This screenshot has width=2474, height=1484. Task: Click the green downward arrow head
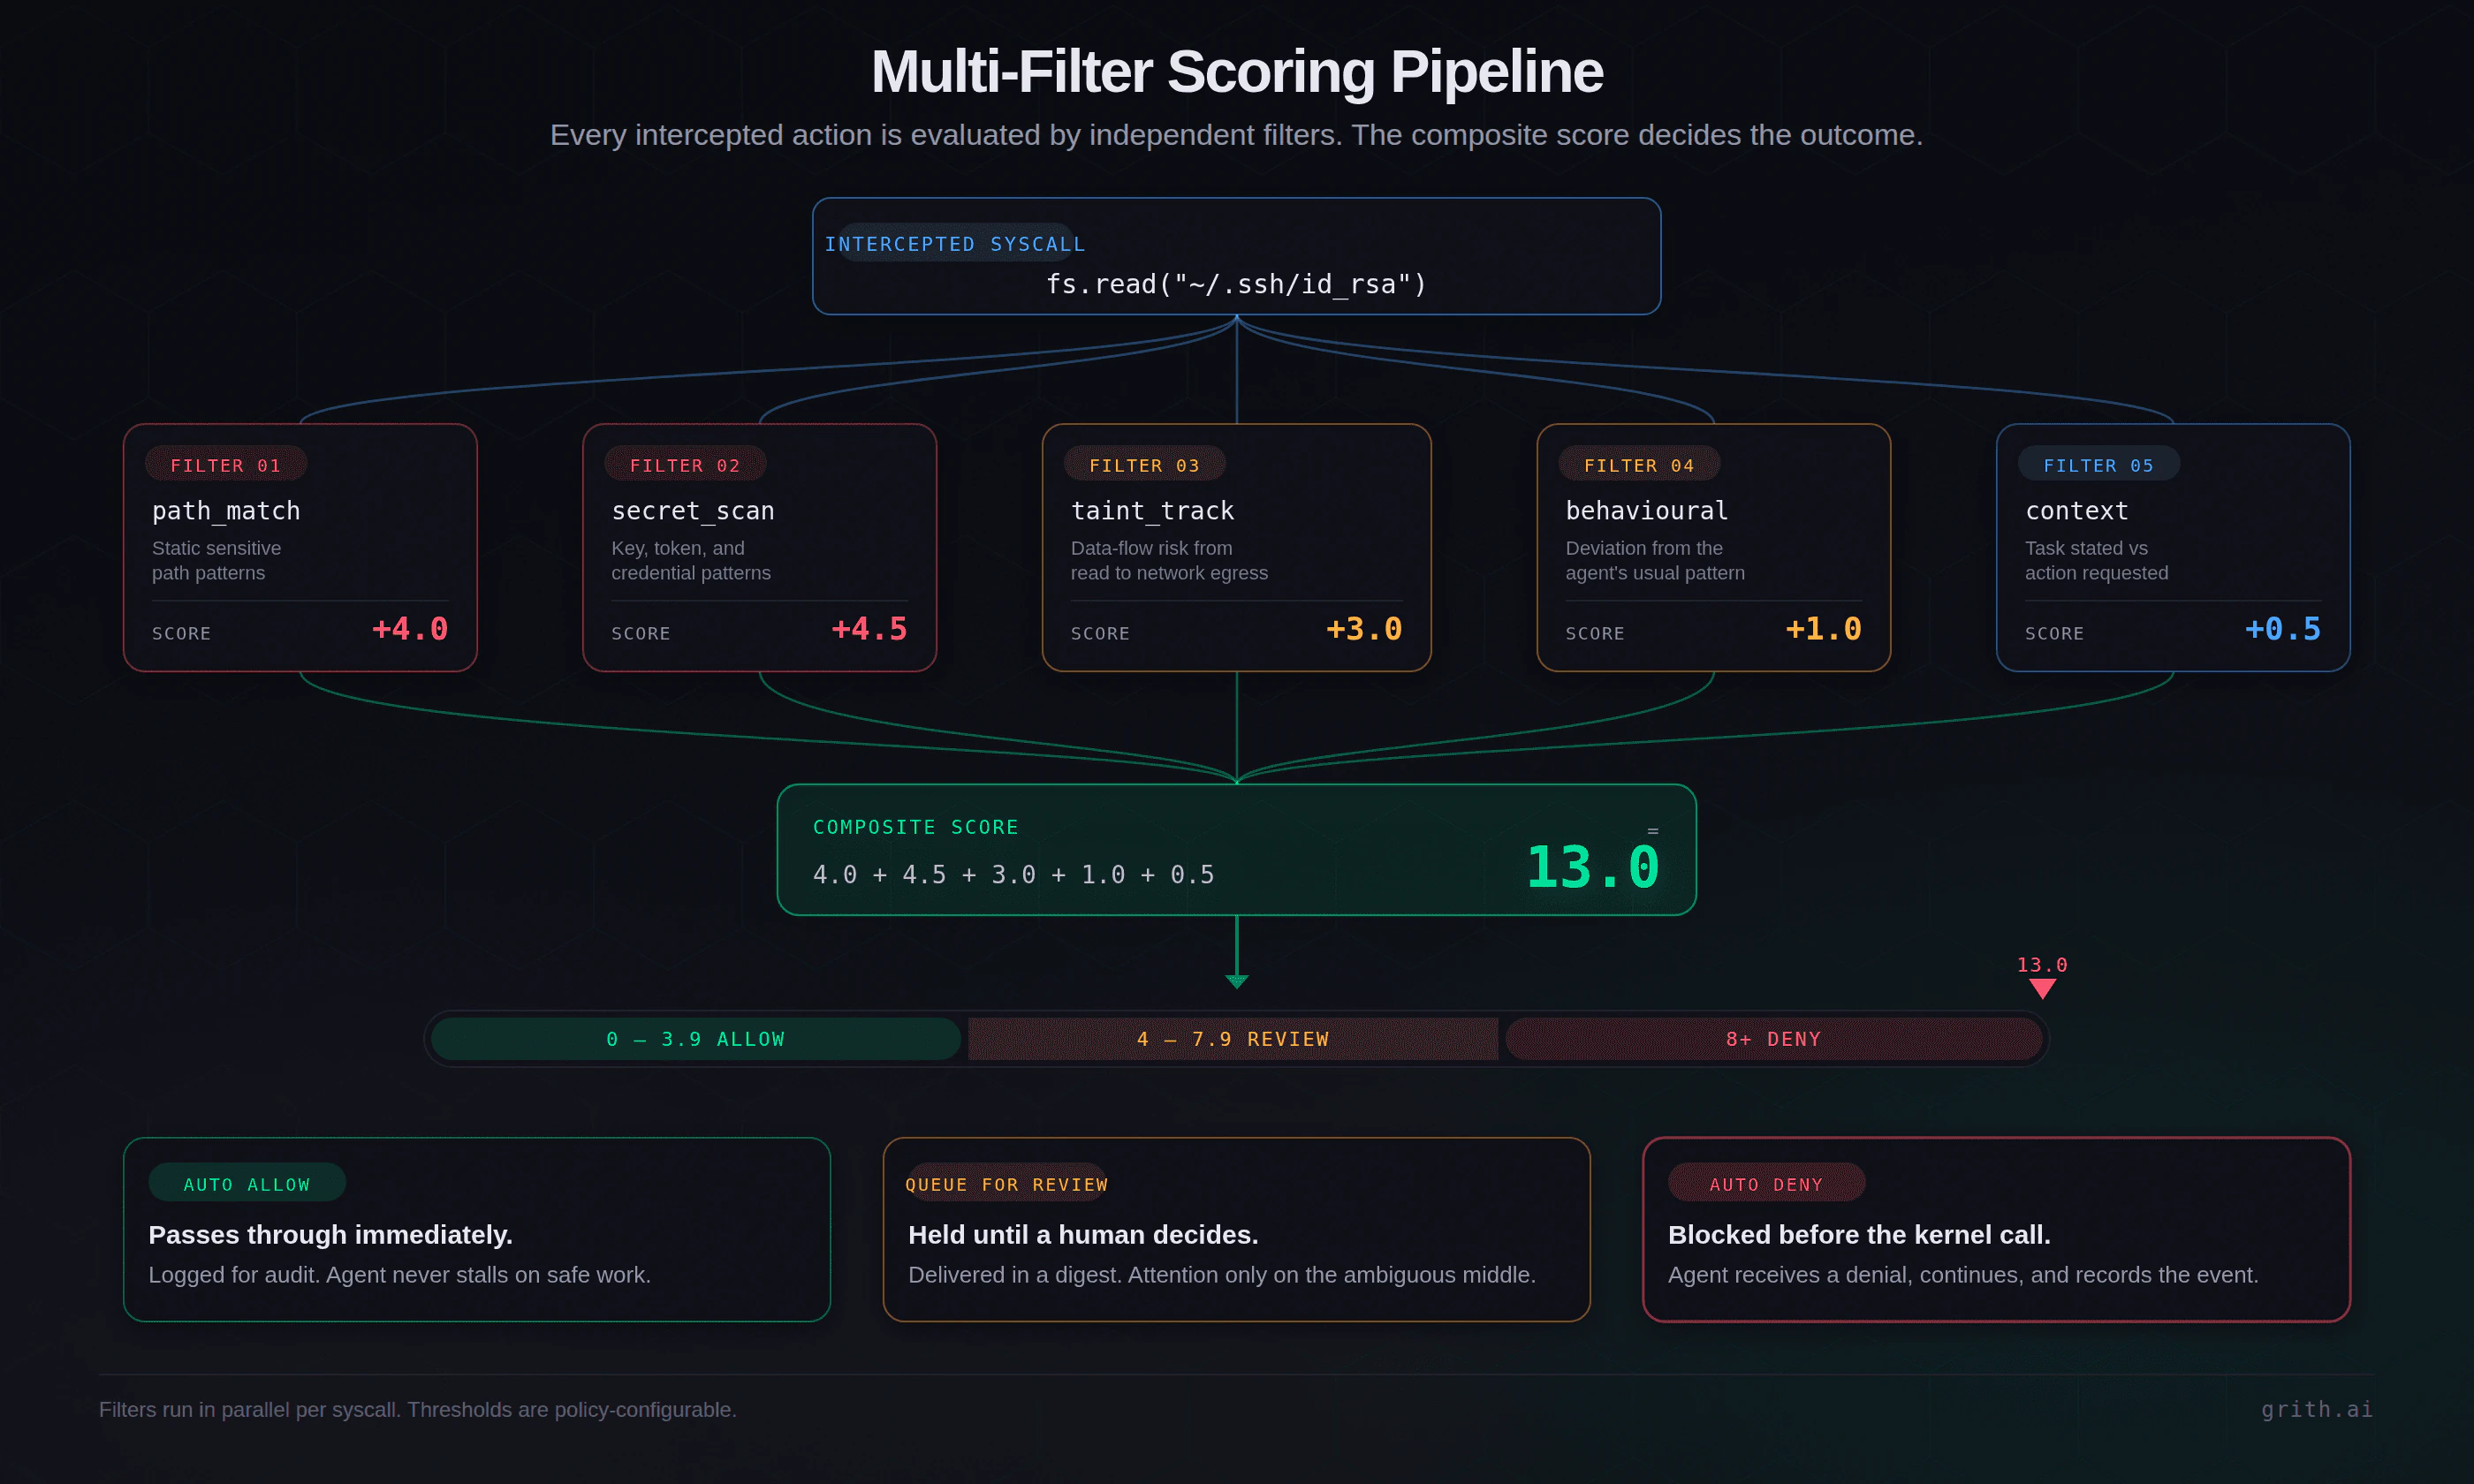click(x=1237, y=981)
